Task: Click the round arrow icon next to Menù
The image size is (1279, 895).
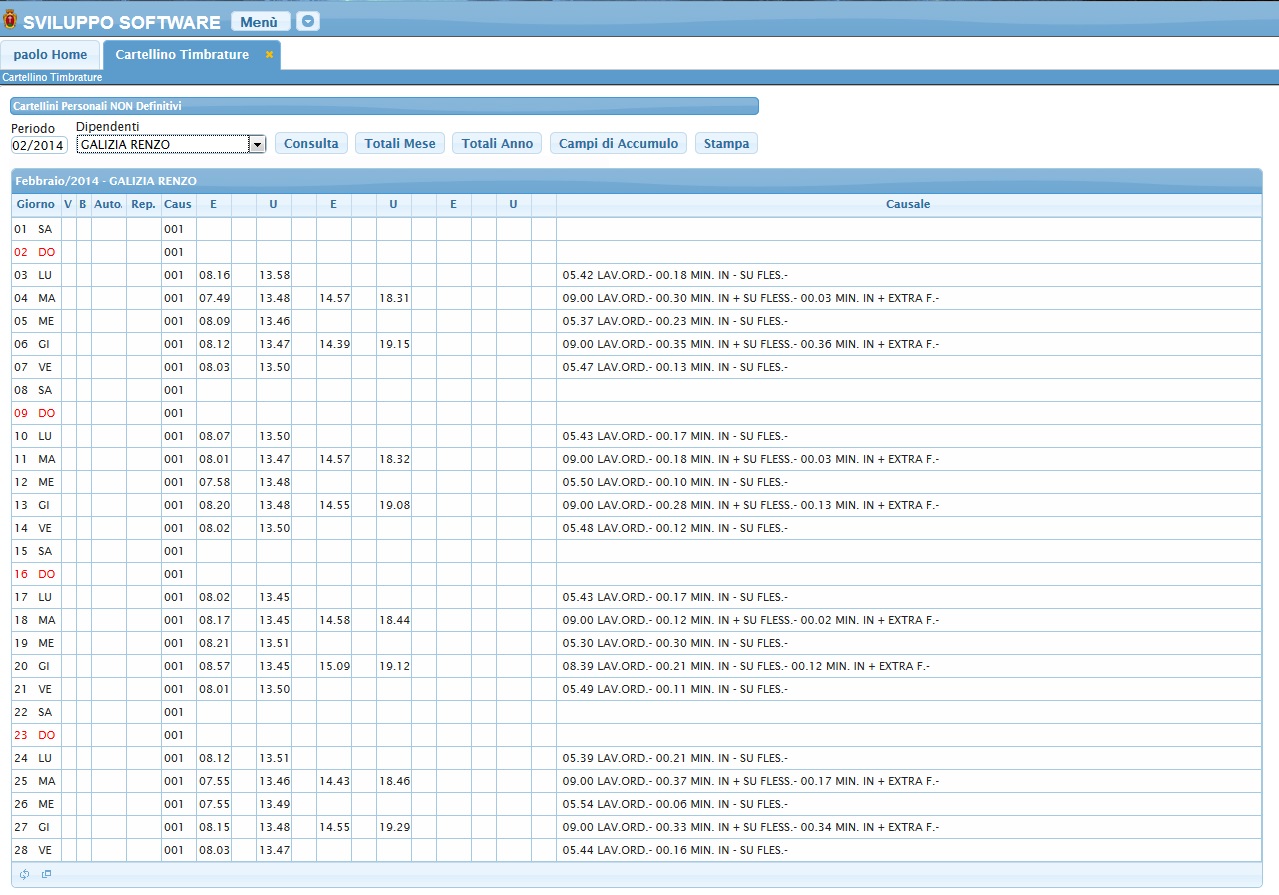Action: 308,22
